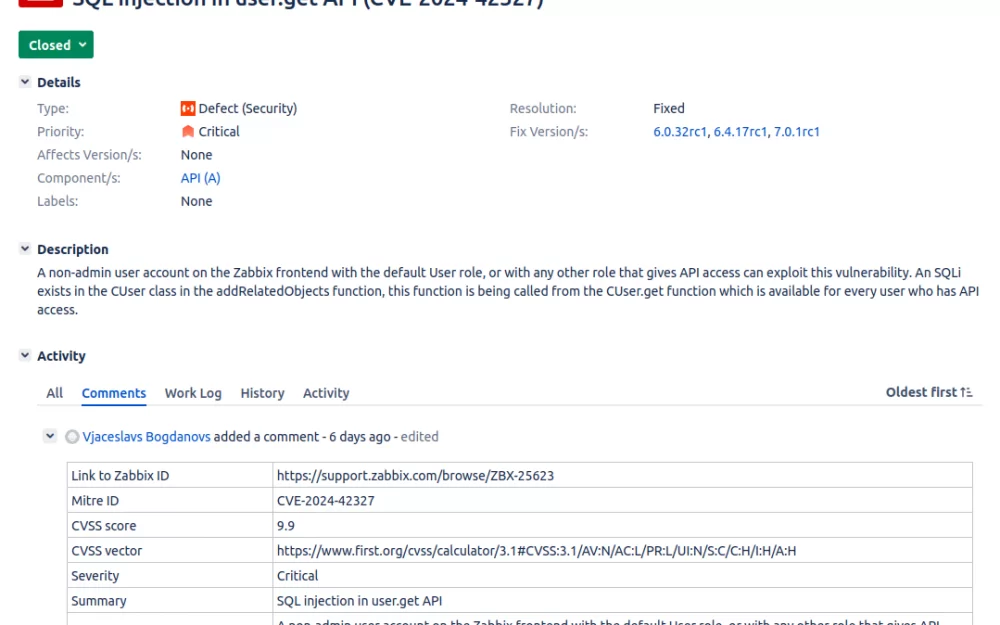Open the API (A) component link
This screenshot has width=1000, height=625.
tap(200, 178)
